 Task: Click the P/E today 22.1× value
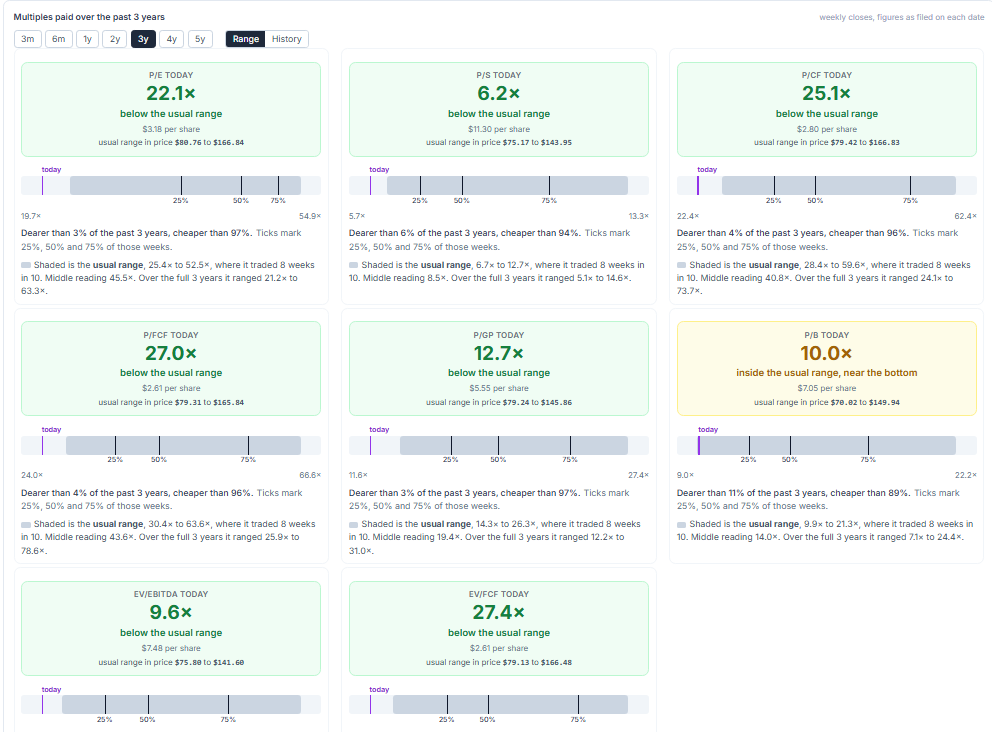coord(171,94)
